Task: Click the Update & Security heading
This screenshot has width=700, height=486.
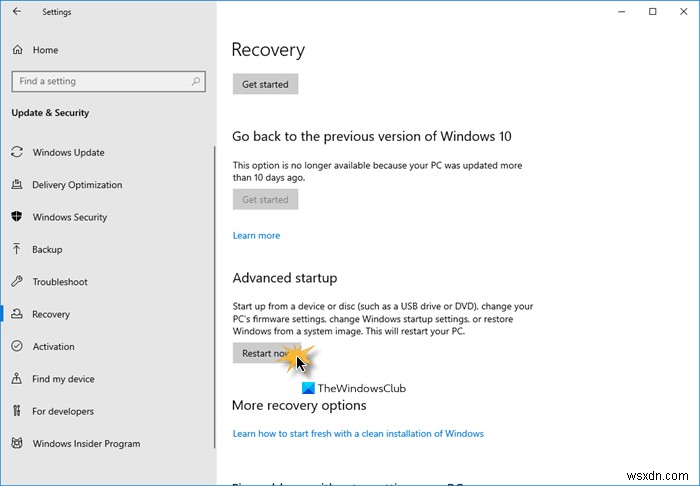Action: pyautogui.click(x=50, y=112)
